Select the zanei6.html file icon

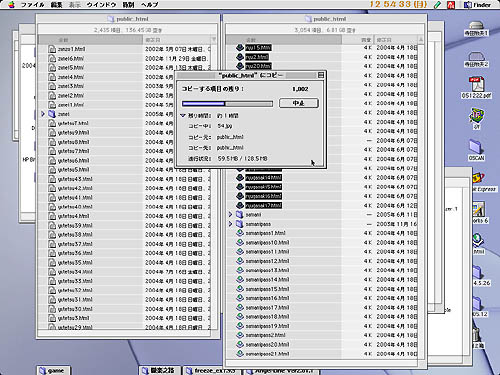pos(52,58)
